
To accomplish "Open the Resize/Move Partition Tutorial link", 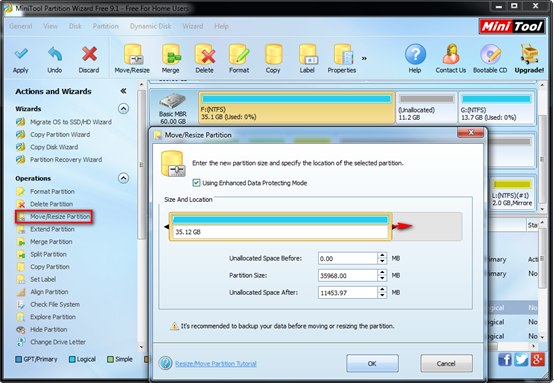I will [216, 364].
